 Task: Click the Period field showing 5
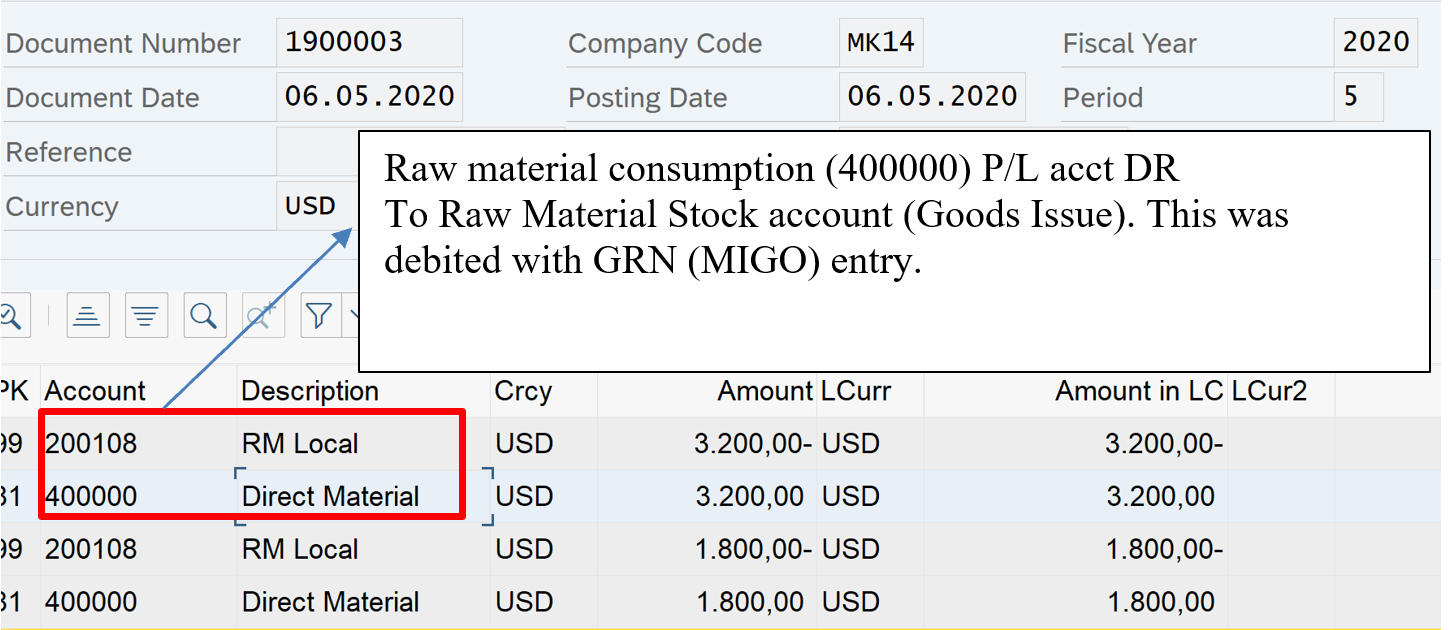click(x=1358, y=97)
